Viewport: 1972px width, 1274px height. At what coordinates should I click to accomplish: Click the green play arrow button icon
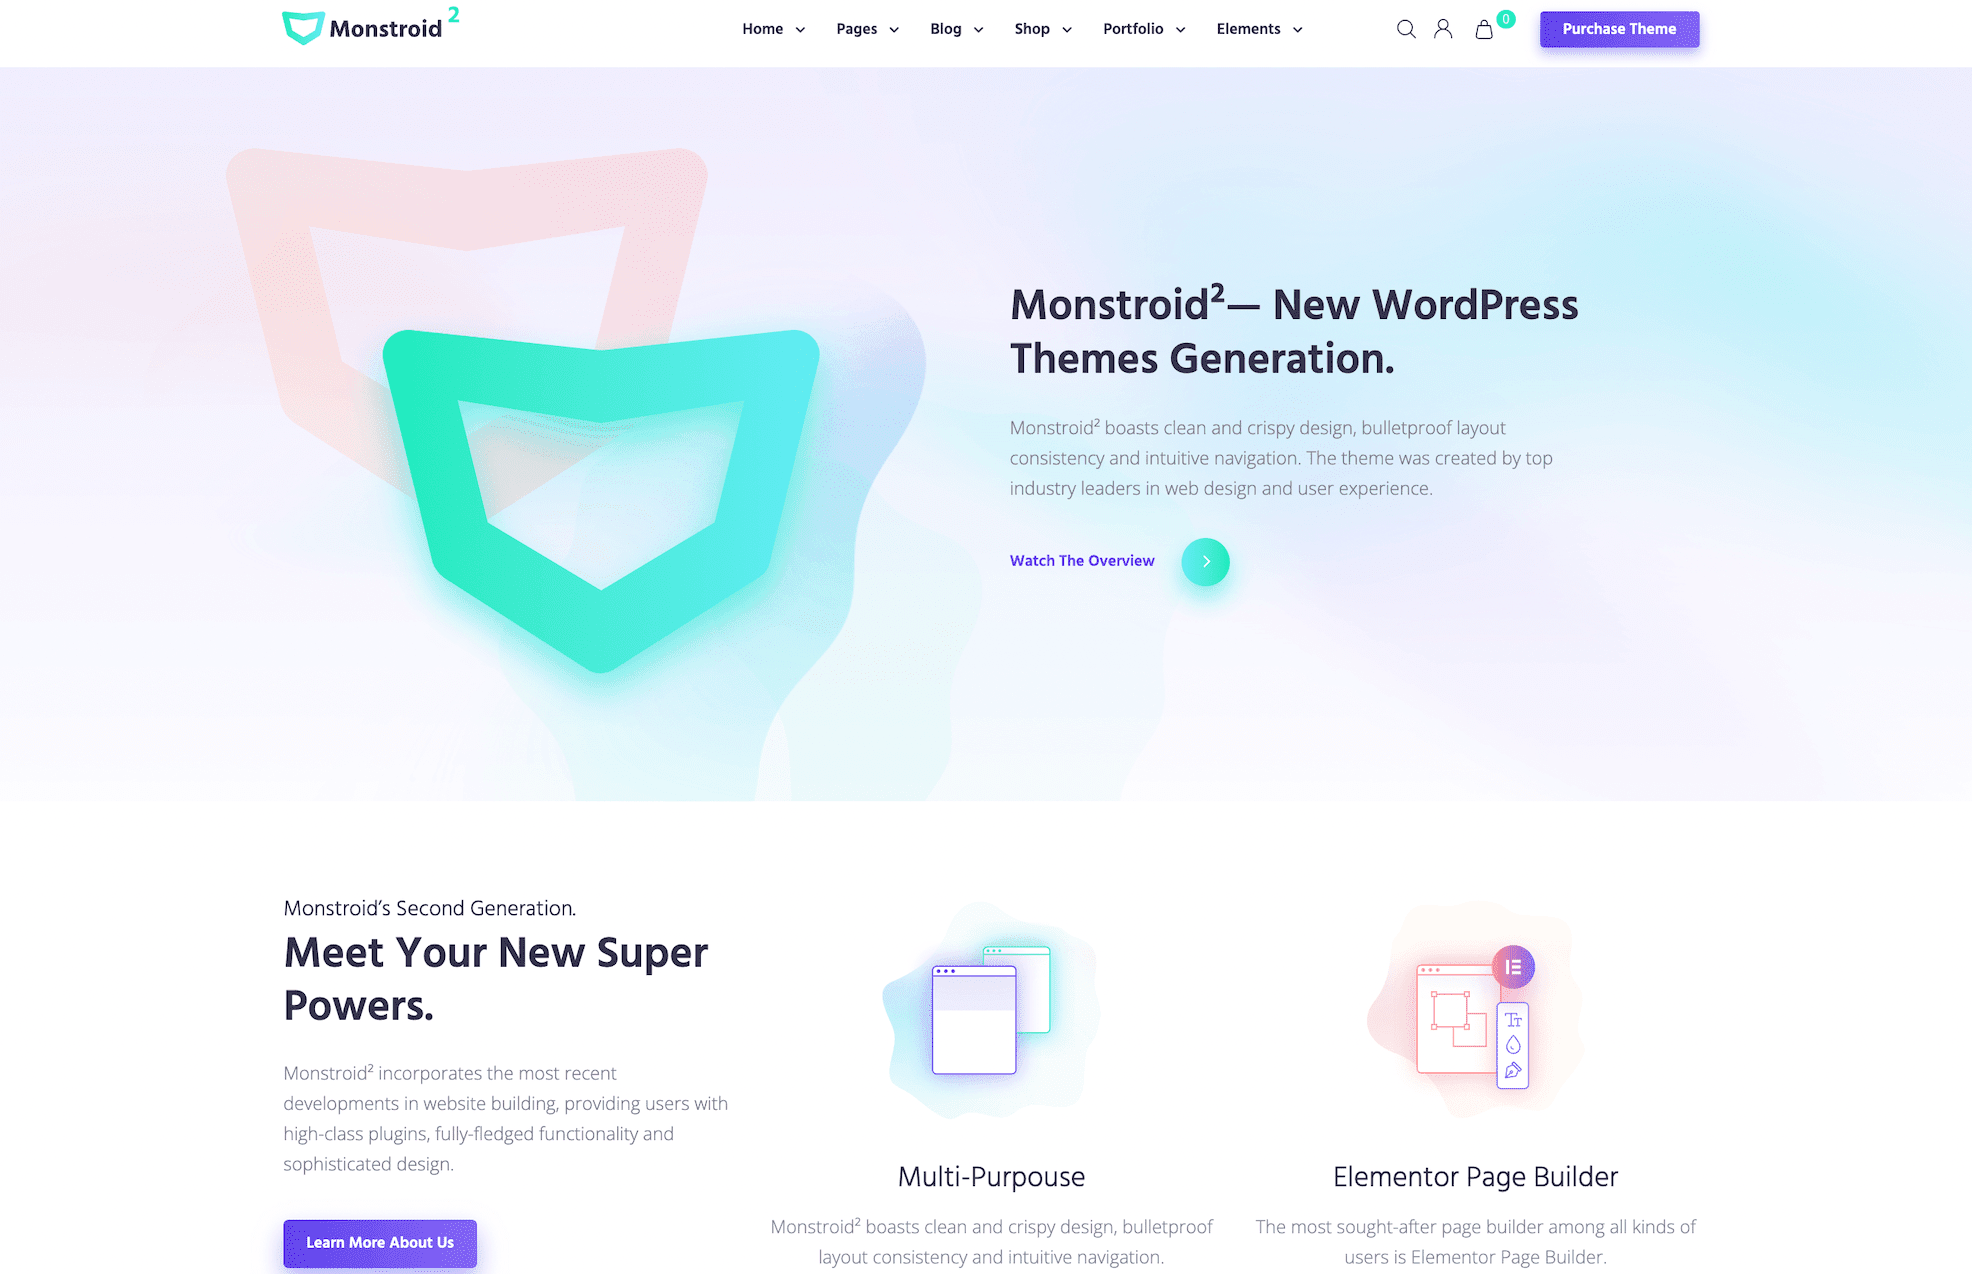pyautogui.click(x=1204, y=561)
